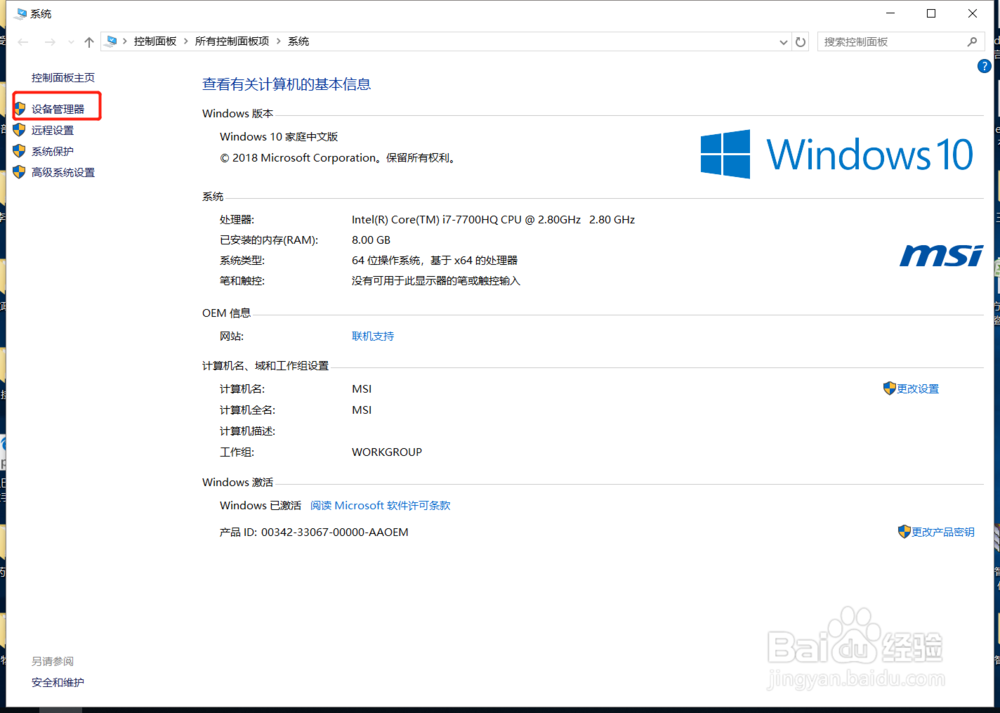Open the address bar history dropdown
This screenshot has width=1000, height=713.
[x=783, y=41]
